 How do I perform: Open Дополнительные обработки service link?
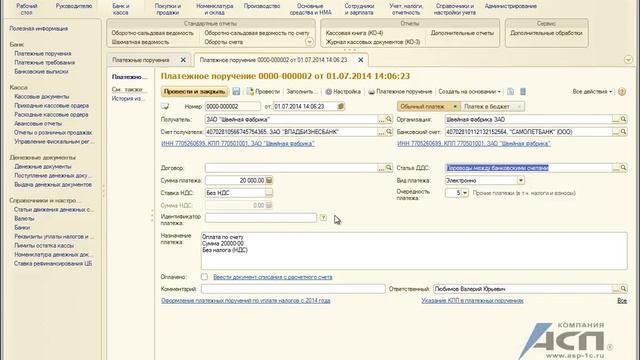coord(546,33)
